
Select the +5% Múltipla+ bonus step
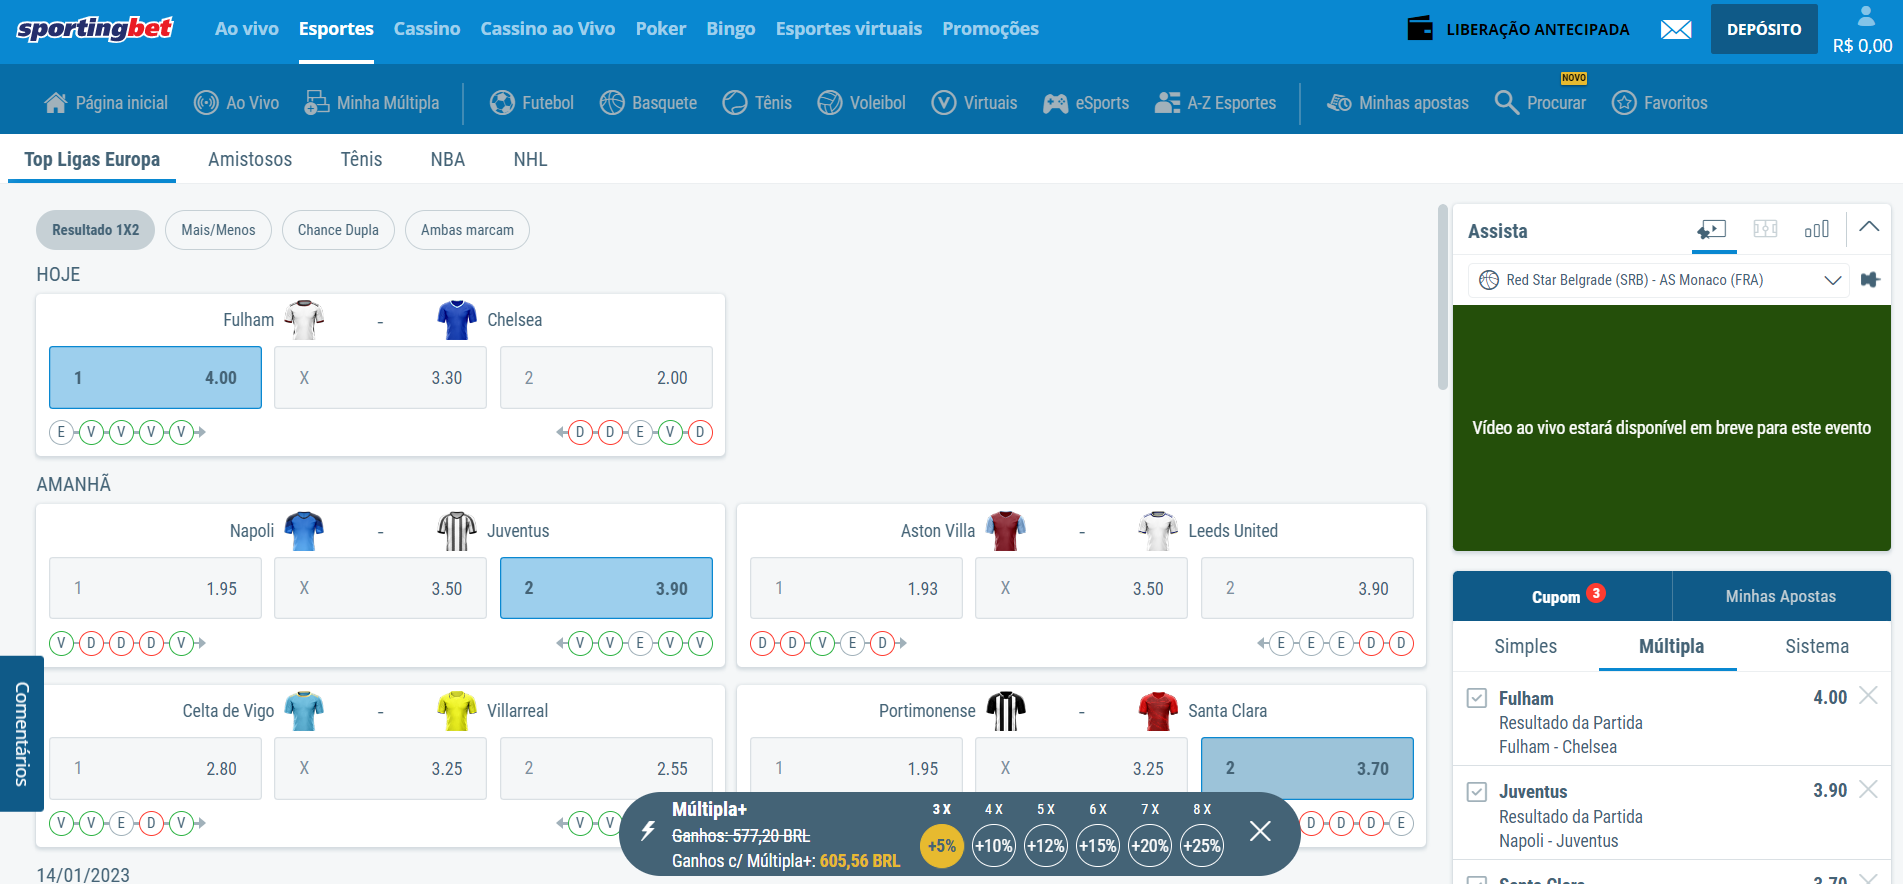(942, 846)
